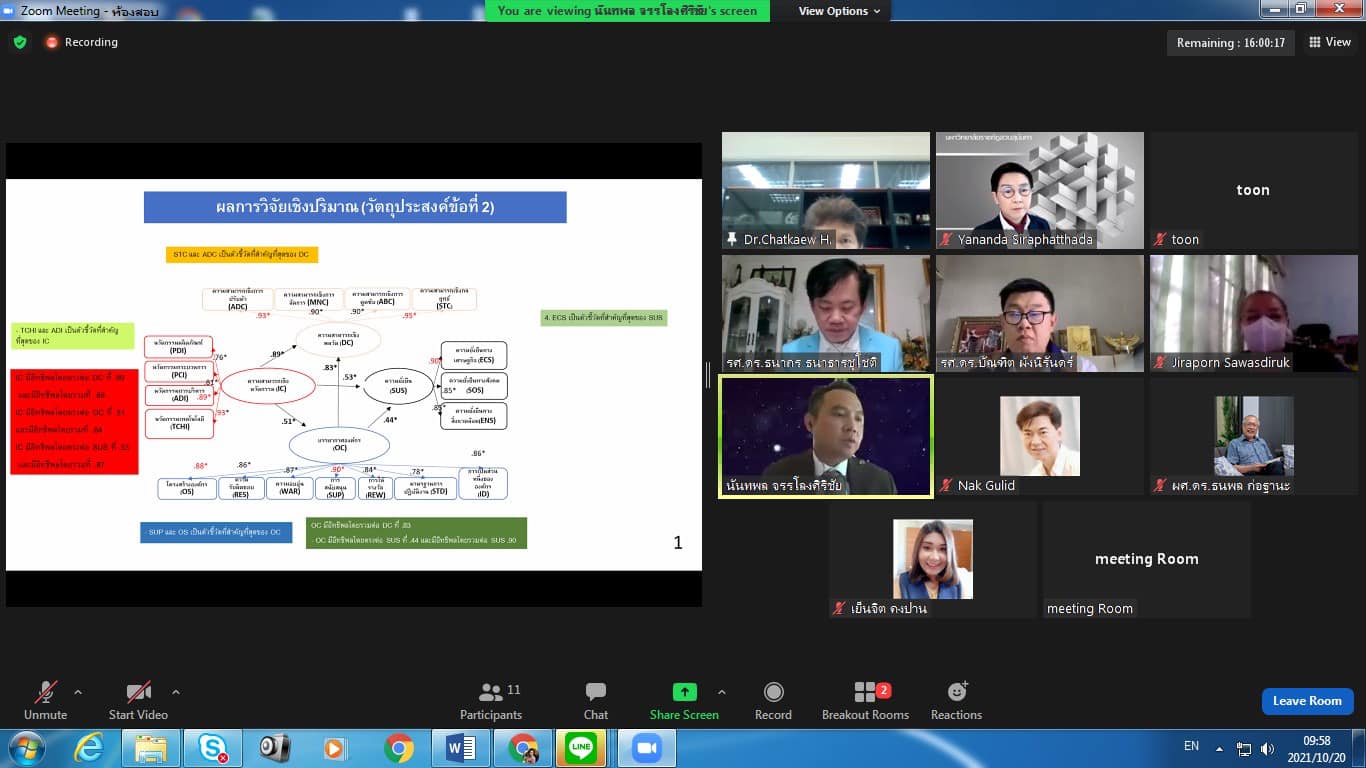Viewport: 1366px width, 768px height.
Task: Expand audio options arrow beside Unmute
Action: point(78,692)
